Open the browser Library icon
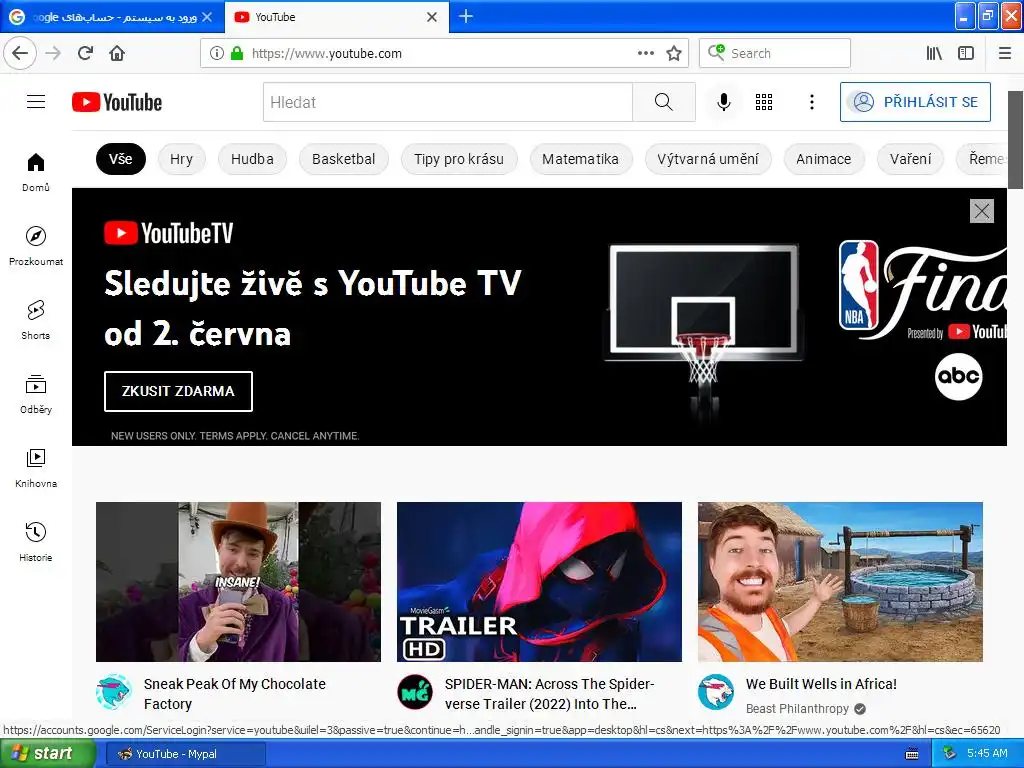 click(x=934, y=53)
